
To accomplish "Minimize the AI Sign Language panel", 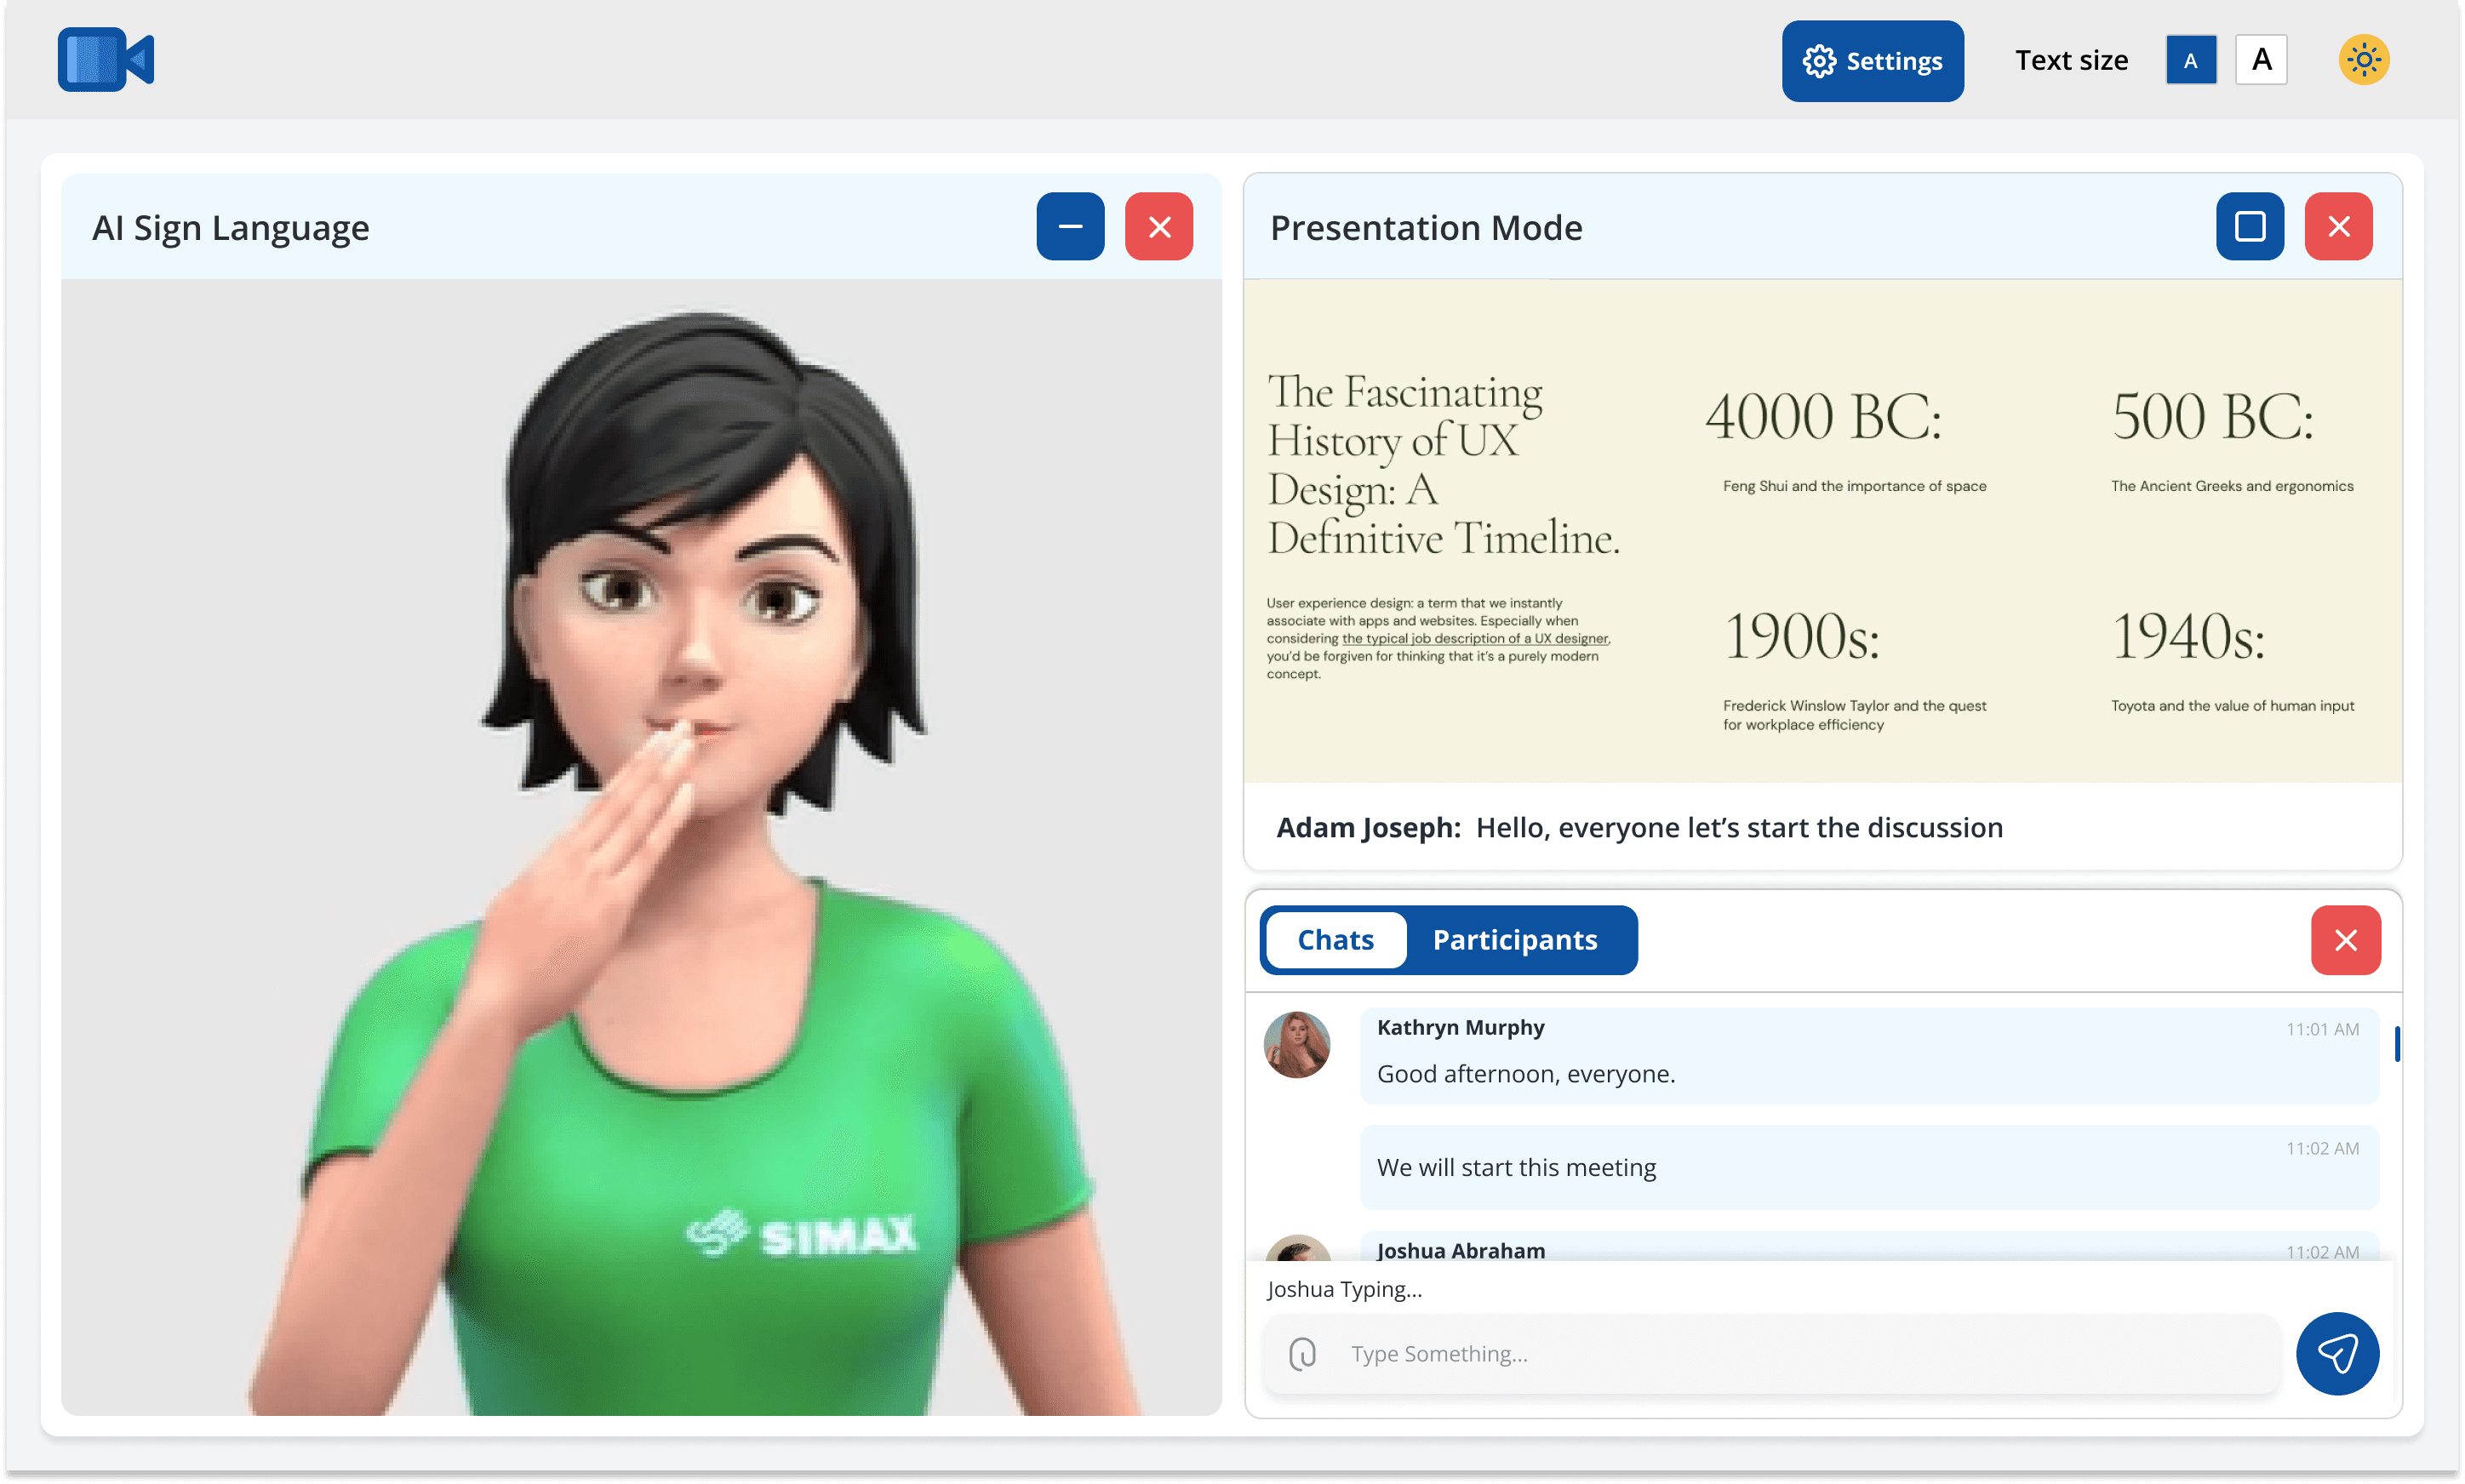I will (1069, 227).
